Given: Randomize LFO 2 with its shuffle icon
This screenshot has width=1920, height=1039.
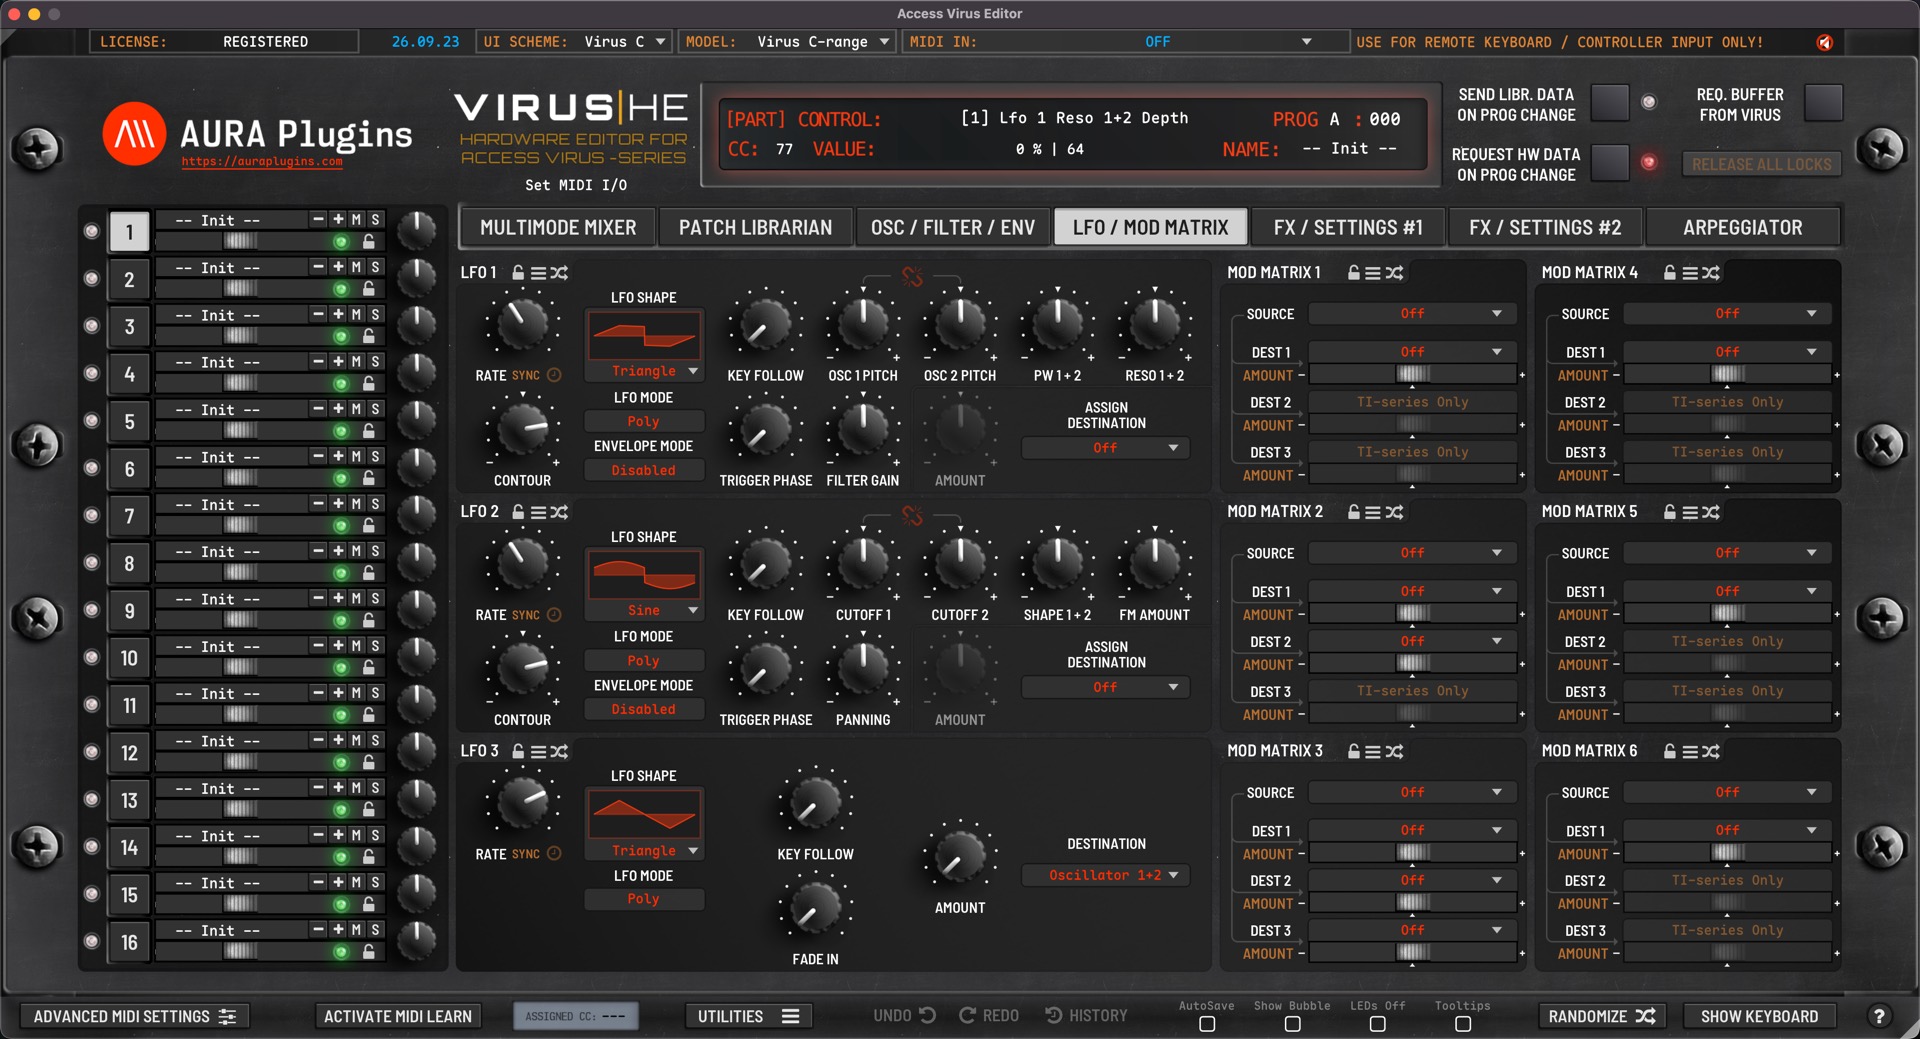Looking at the screenshot, I should [x=559, y=512].
